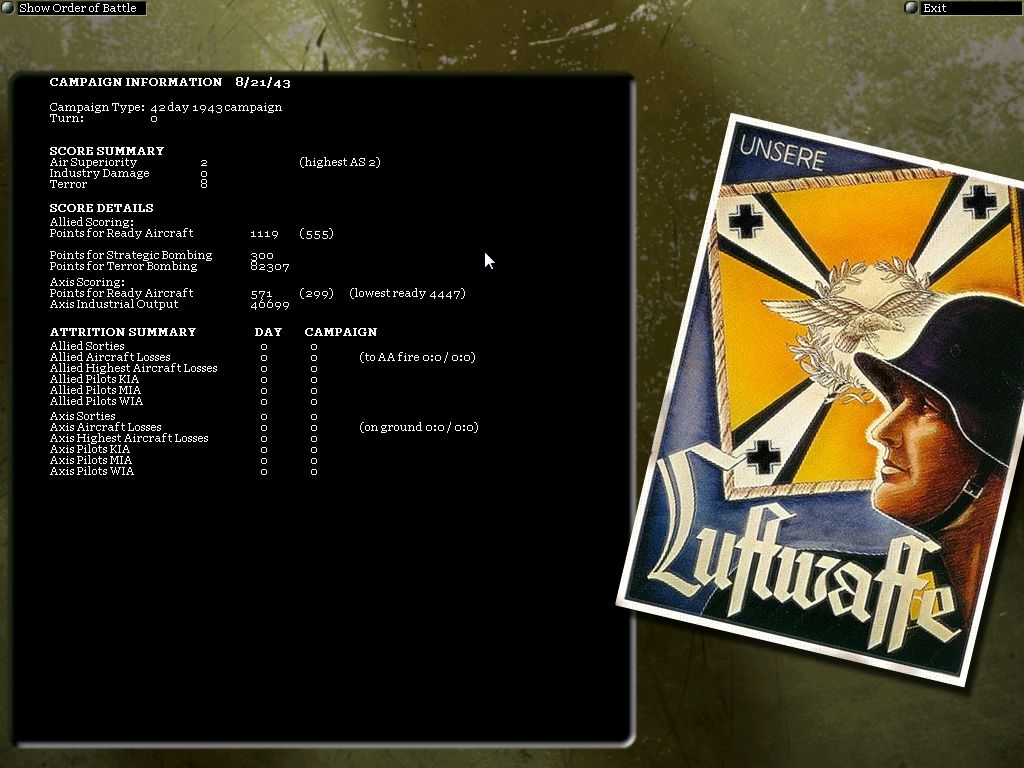Click the '(299)' value
Viewport: 1024px width, 768px height.
point(316,294)
